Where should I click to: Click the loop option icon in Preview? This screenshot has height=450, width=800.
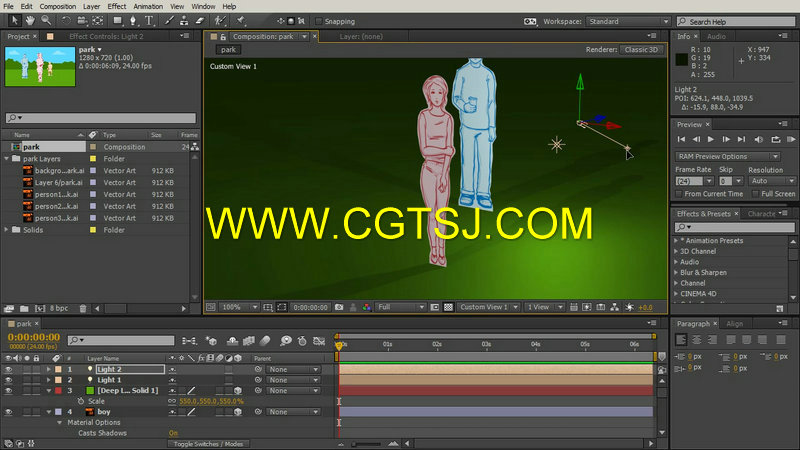point(776,139)
